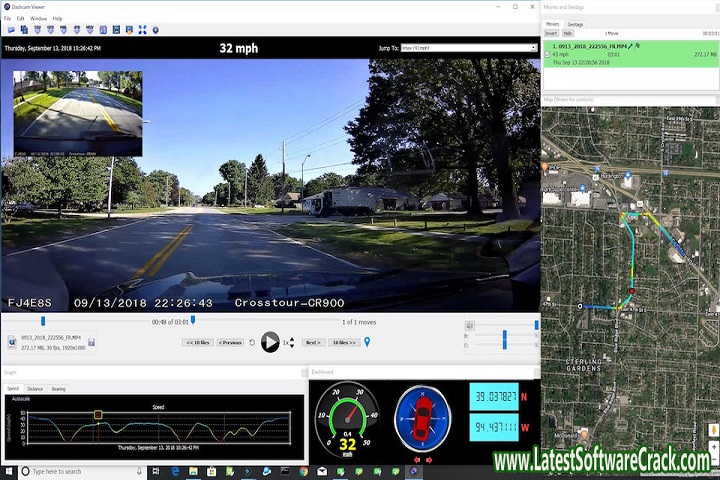Switch to the Geotags tab
720x480 pixels.
click(575, 23)
